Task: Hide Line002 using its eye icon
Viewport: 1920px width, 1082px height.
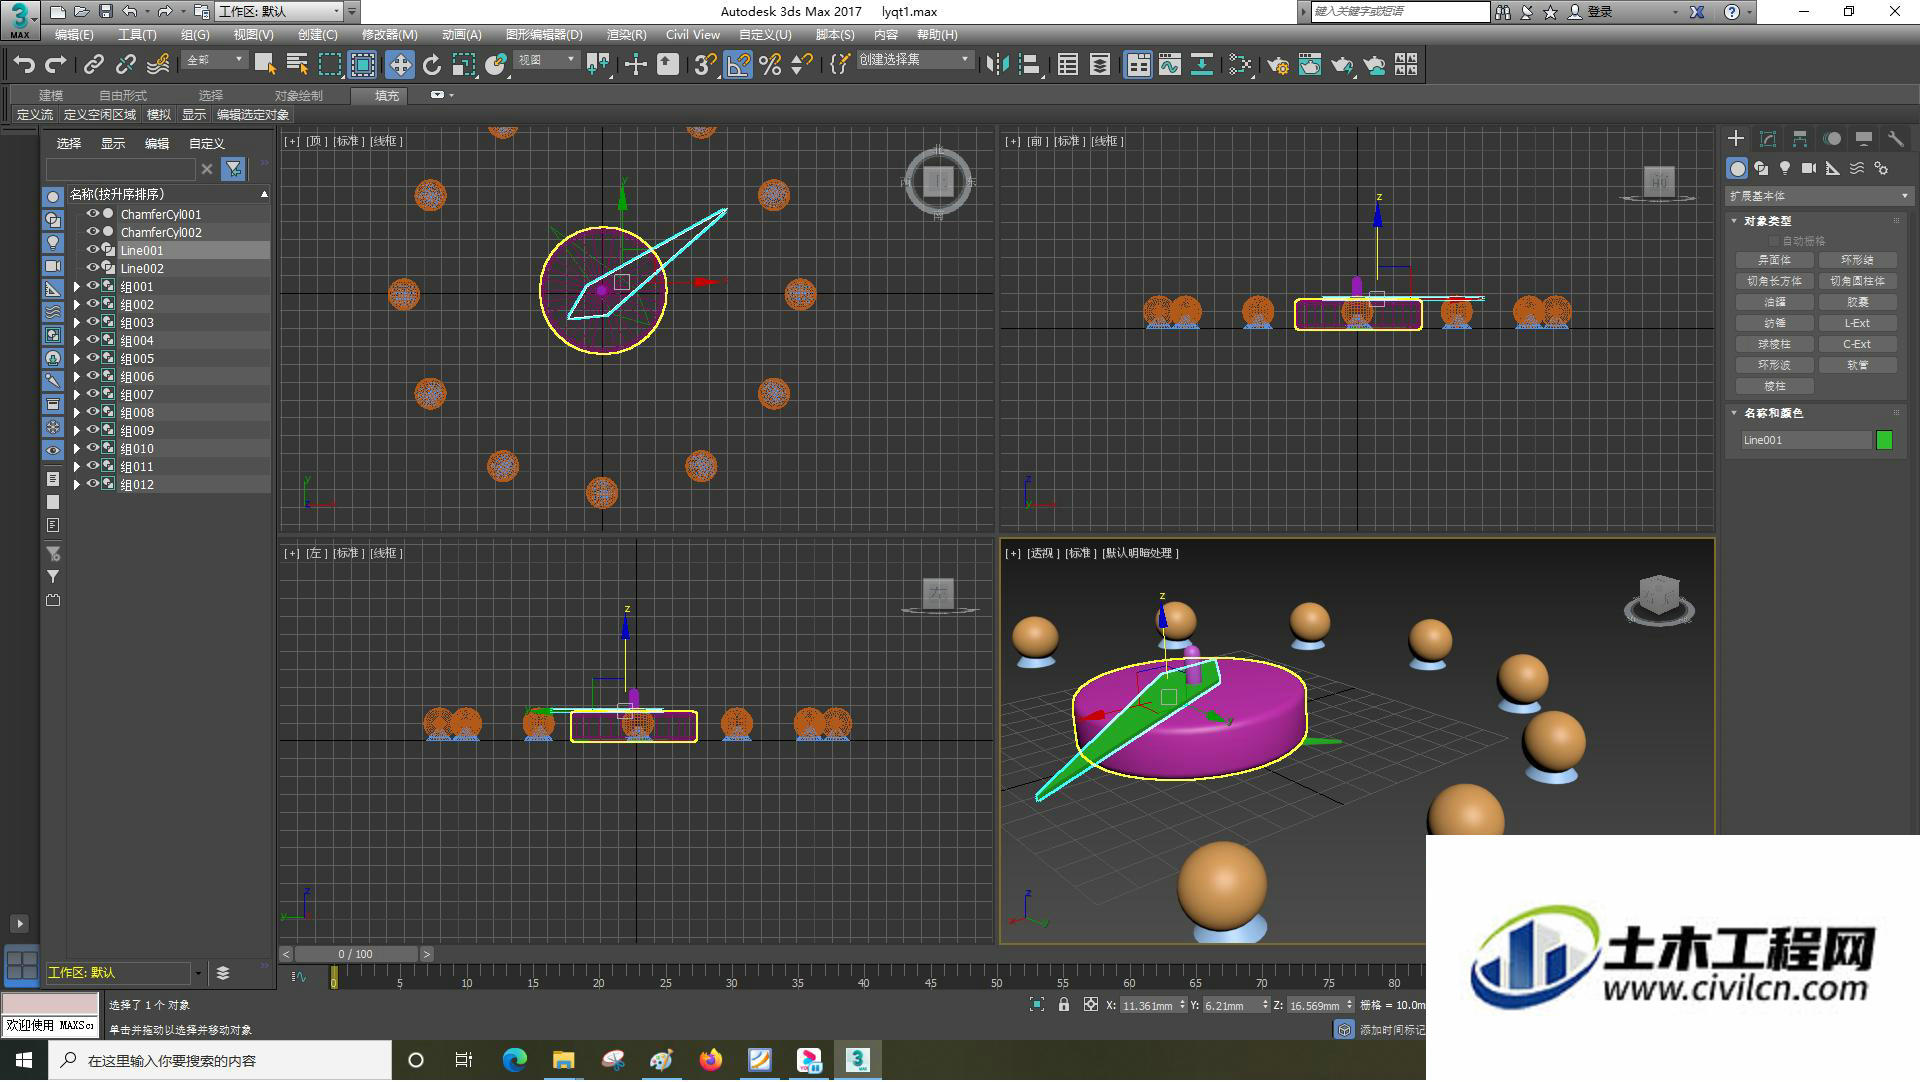Action: tap(92, 268)
